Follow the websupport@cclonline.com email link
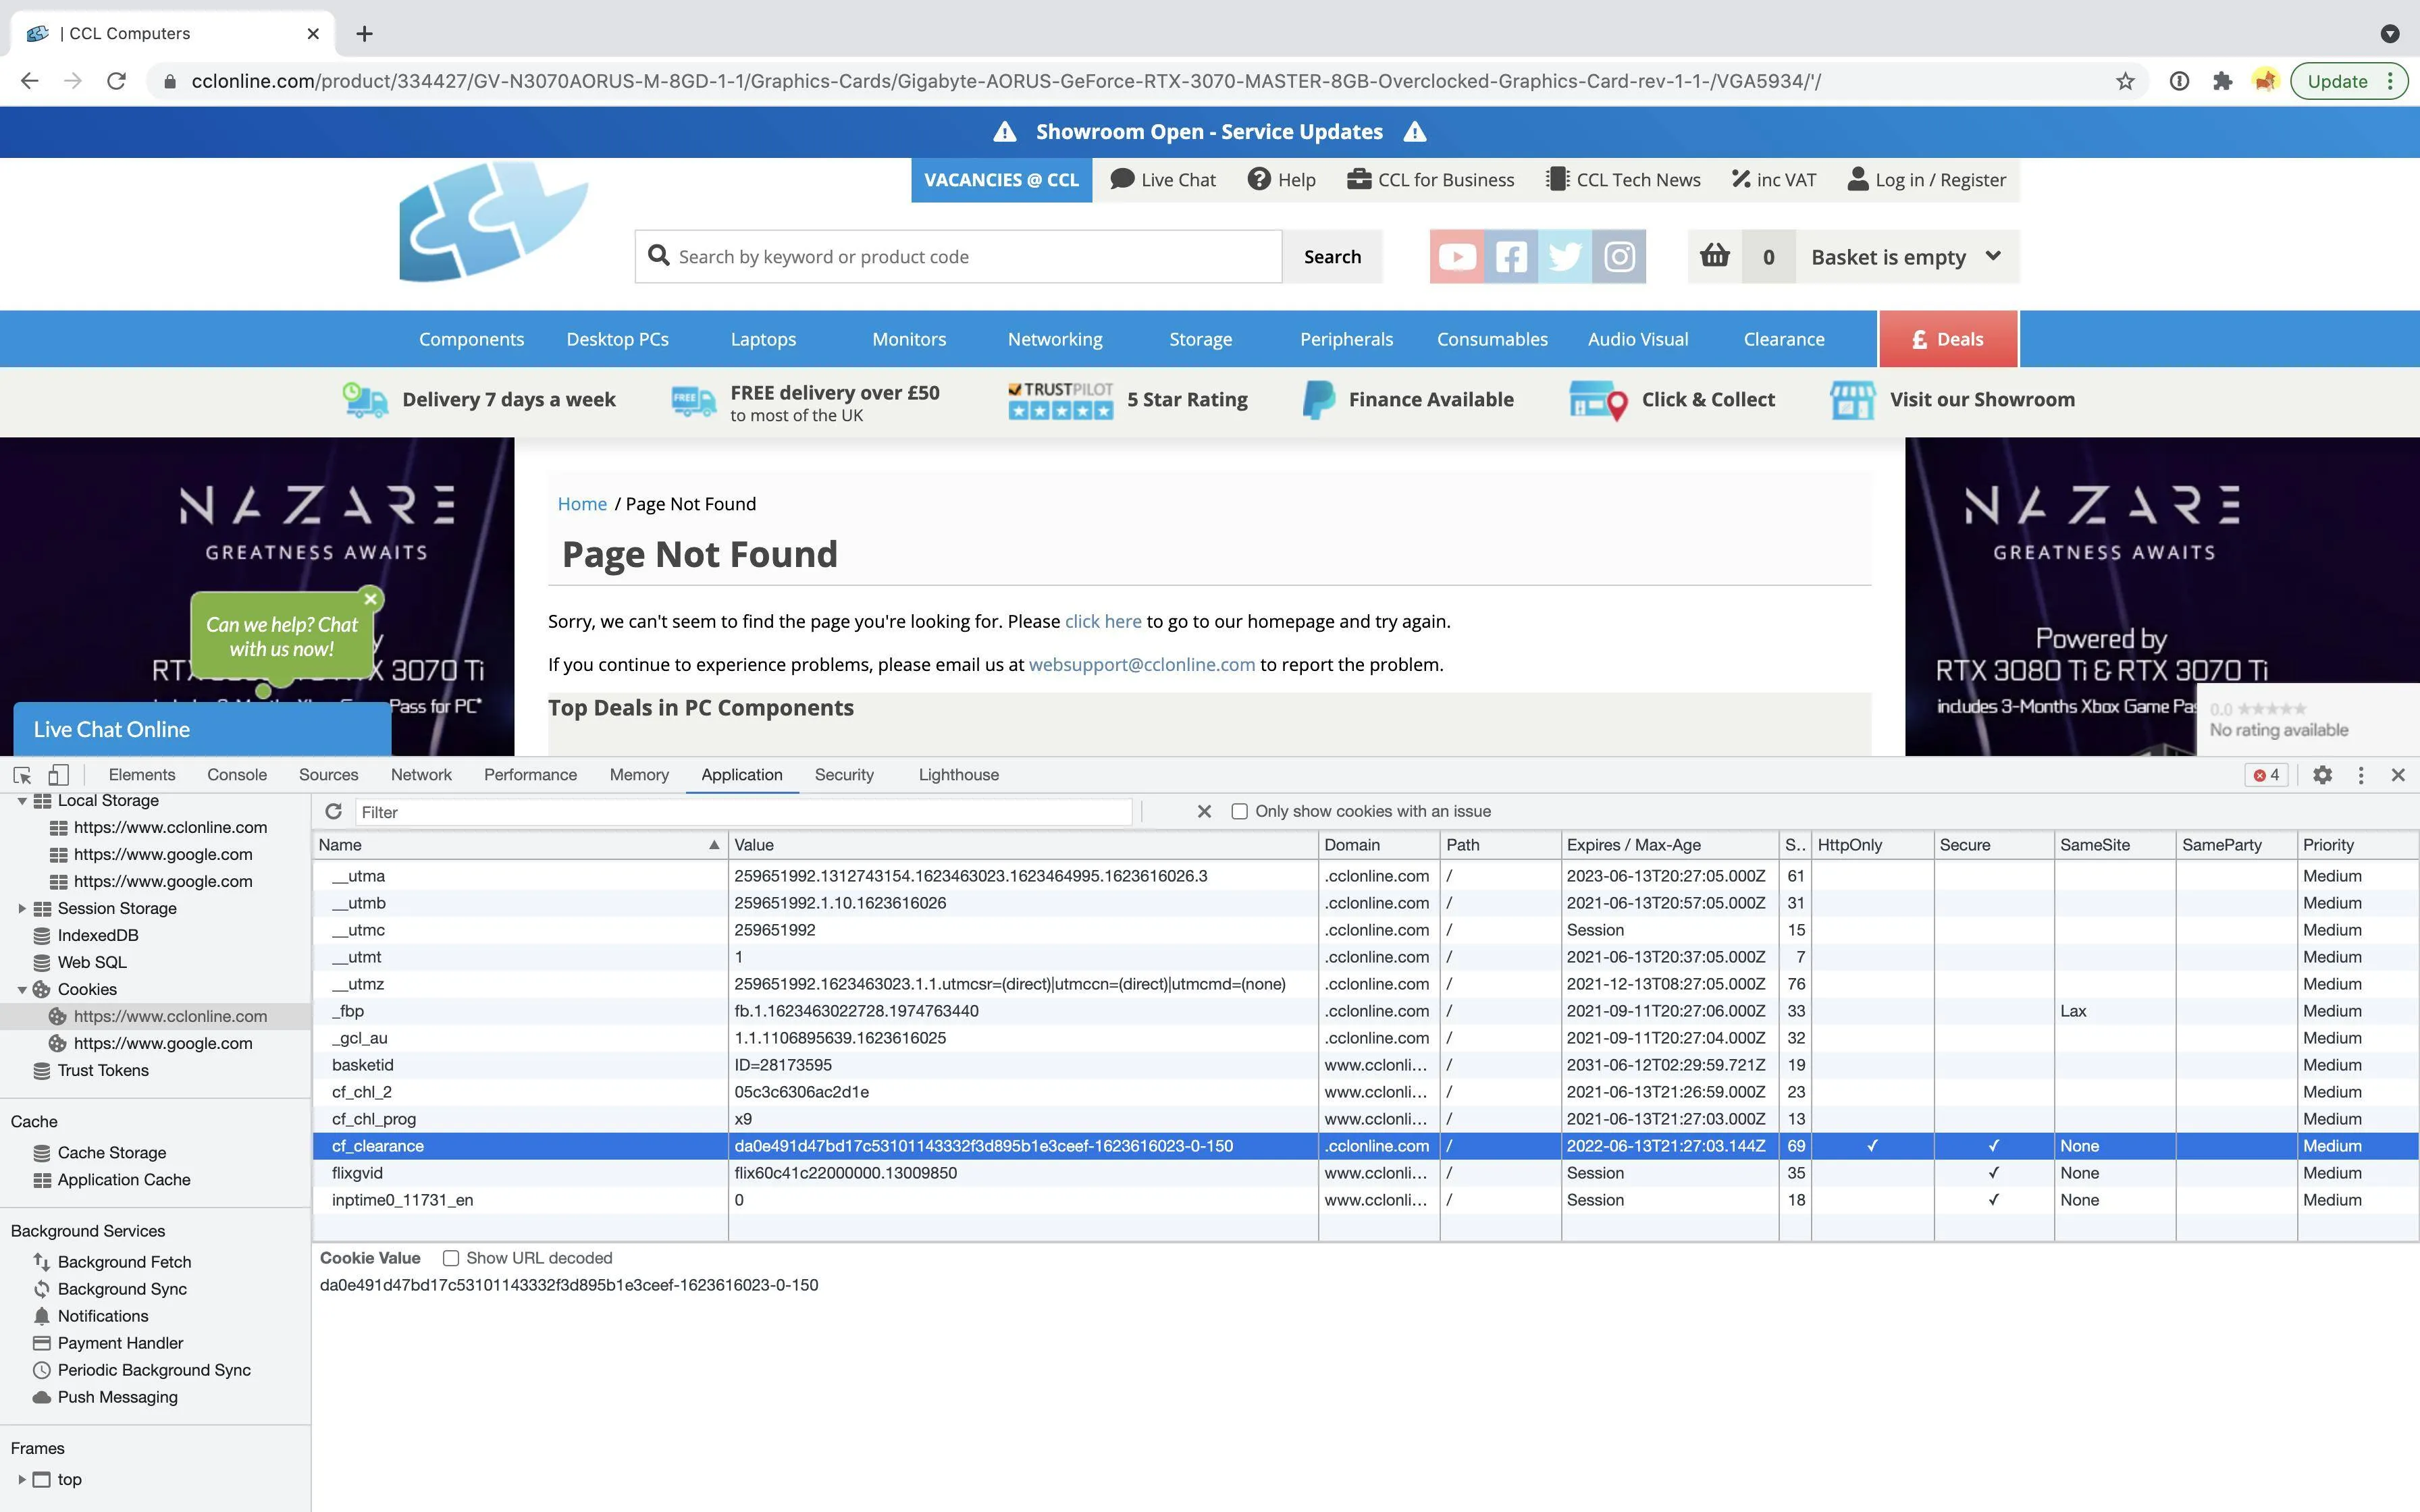This screenshot has width=2420, height=1512. tap(1141, 665)
